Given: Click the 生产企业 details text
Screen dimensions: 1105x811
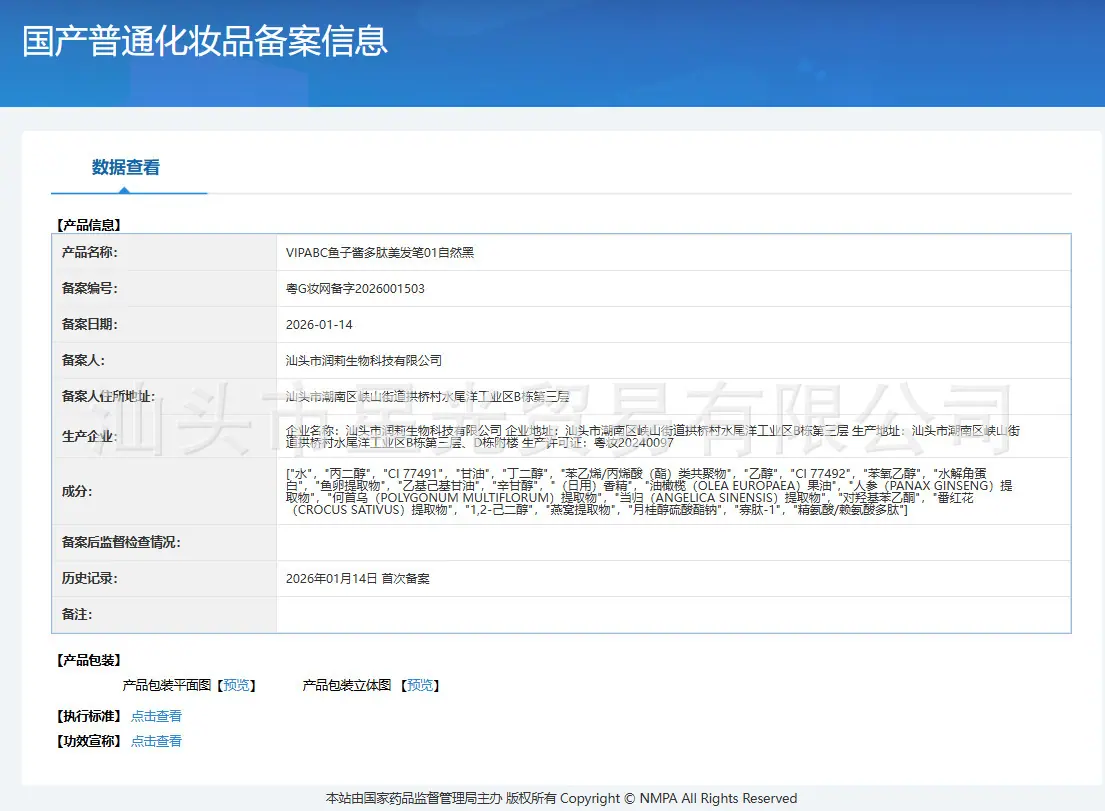Looking at the screenshot, I should (653, 436).
